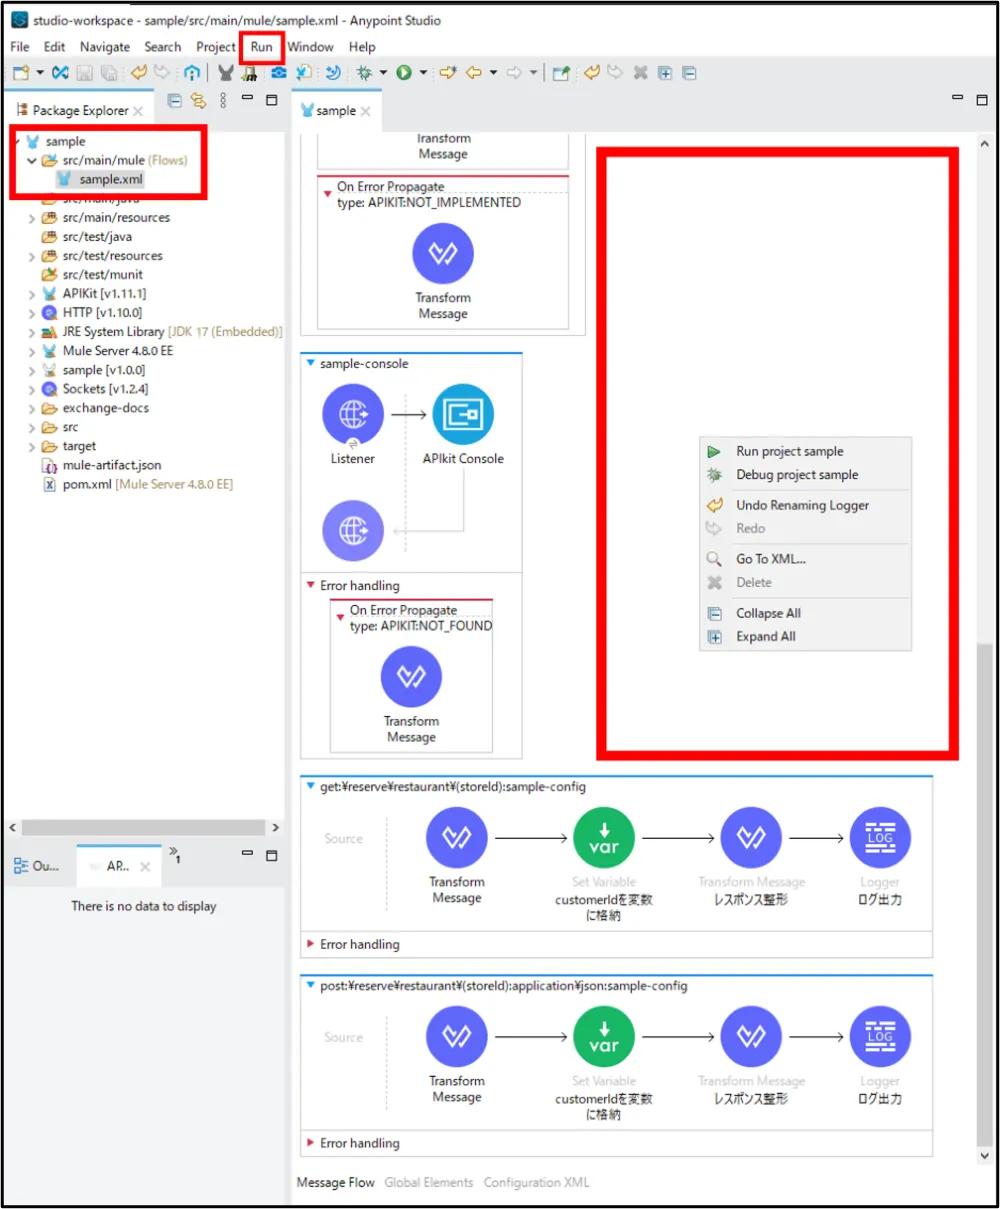Open the Project menu
1000x1209 pixels.
point(216,47)
